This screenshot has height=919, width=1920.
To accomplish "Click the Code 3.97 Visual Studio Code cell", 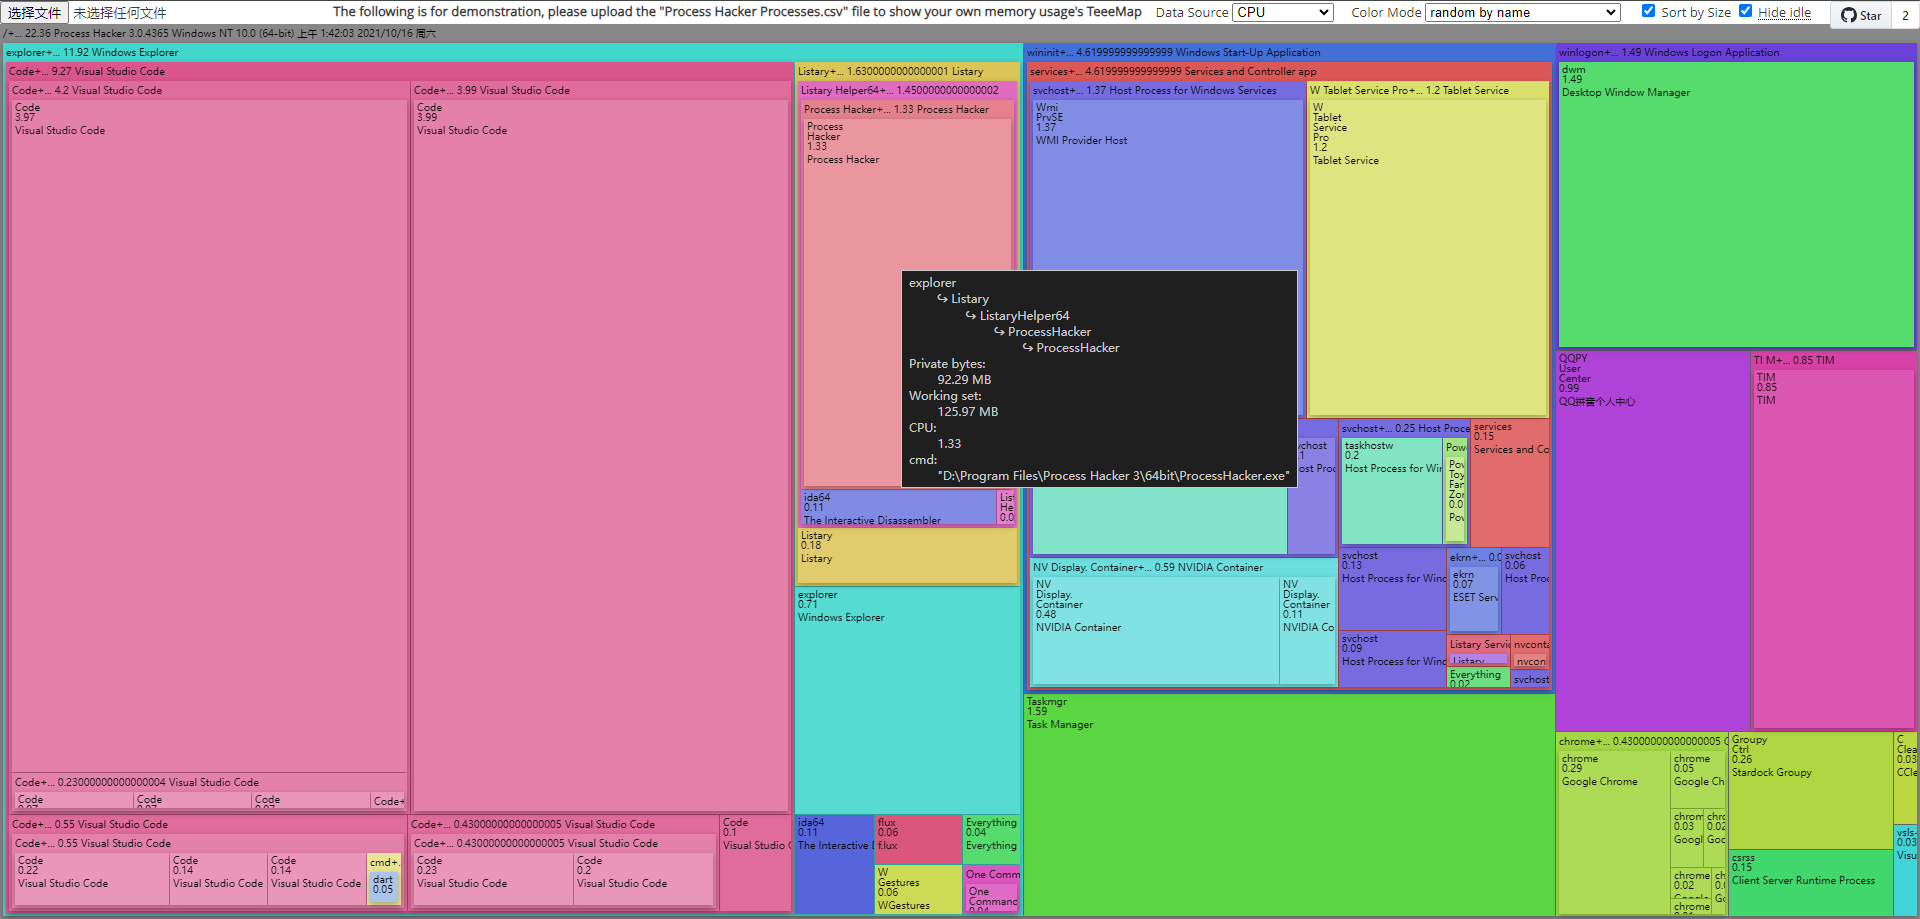I will tap(209, 435).
